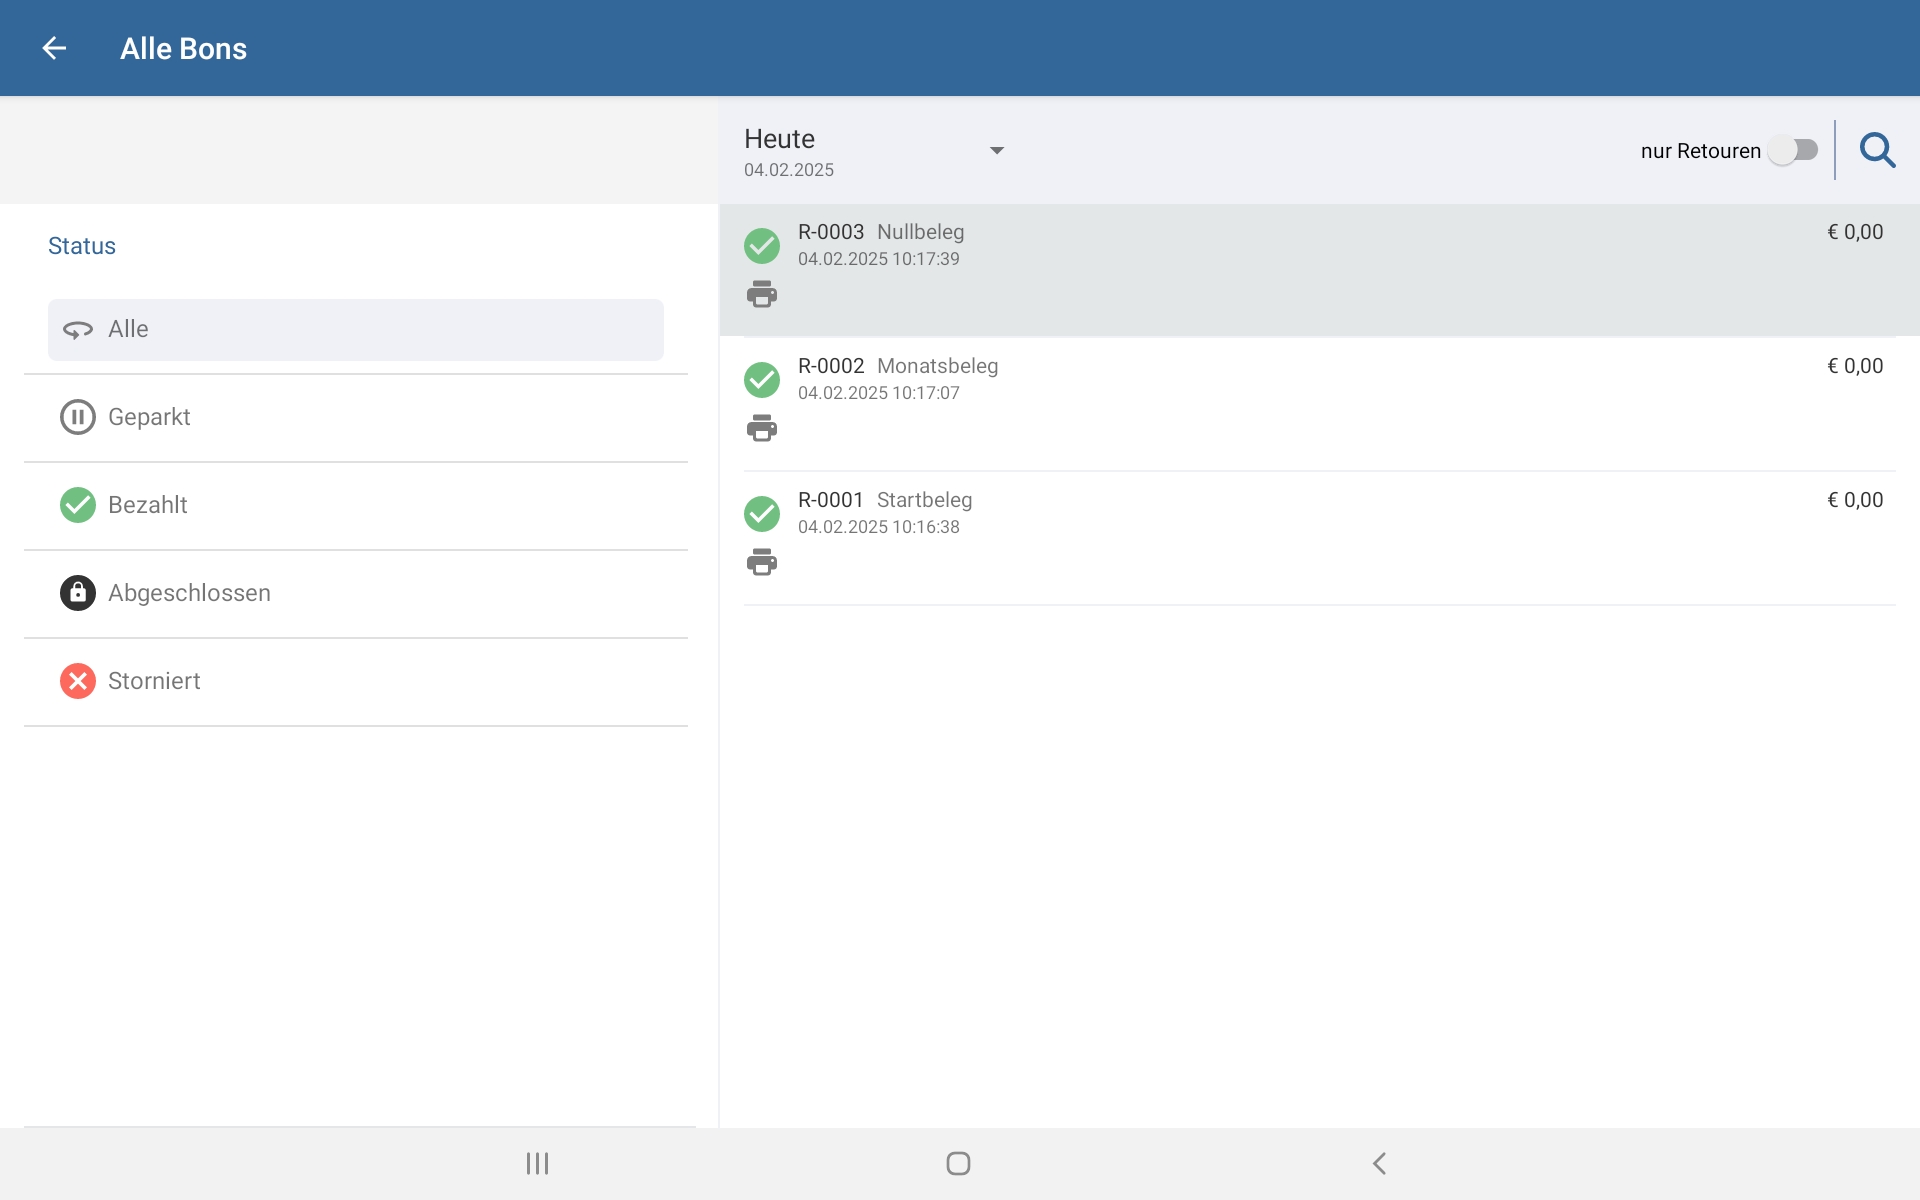
Task: Open the R-0001 Startbeleg receipt row
Action: tap(1300, 535)
